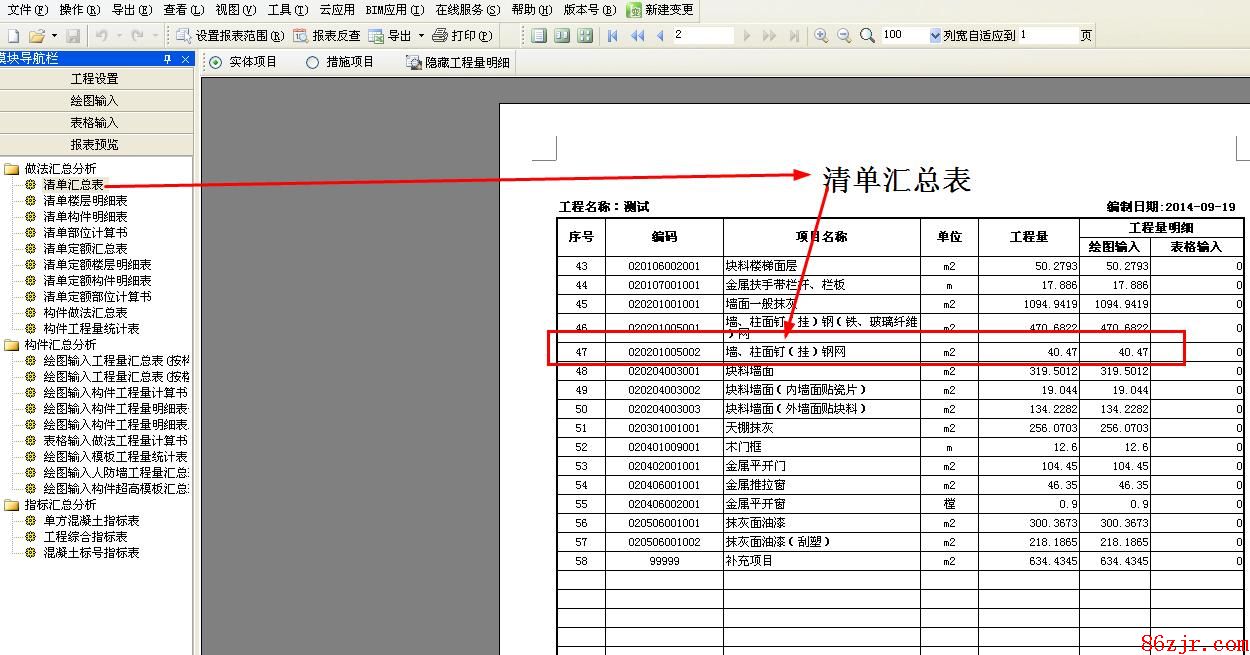This screenshot has height=655, width=1250.
Task: Click the zoom in magnifier
Action: [821, 36]
